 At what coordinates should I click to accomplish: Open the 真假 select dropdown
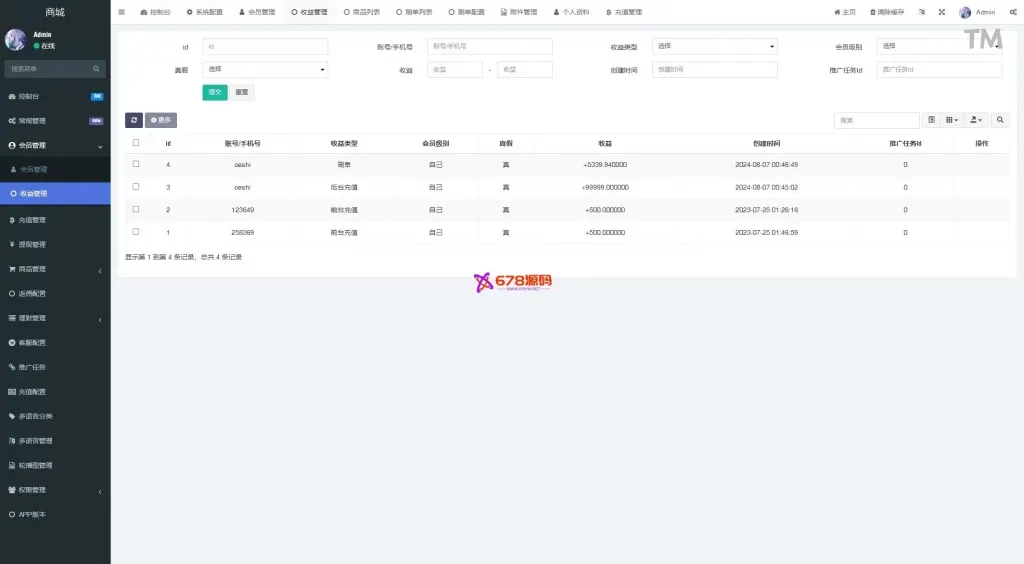[x=265, y=69]
